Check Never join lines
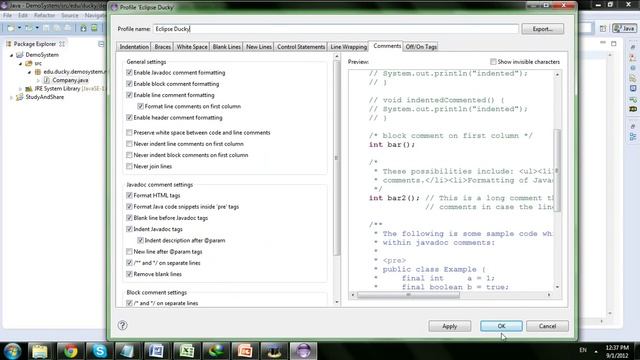The width and height of the screenshot is (640, 360). (129, 166)
